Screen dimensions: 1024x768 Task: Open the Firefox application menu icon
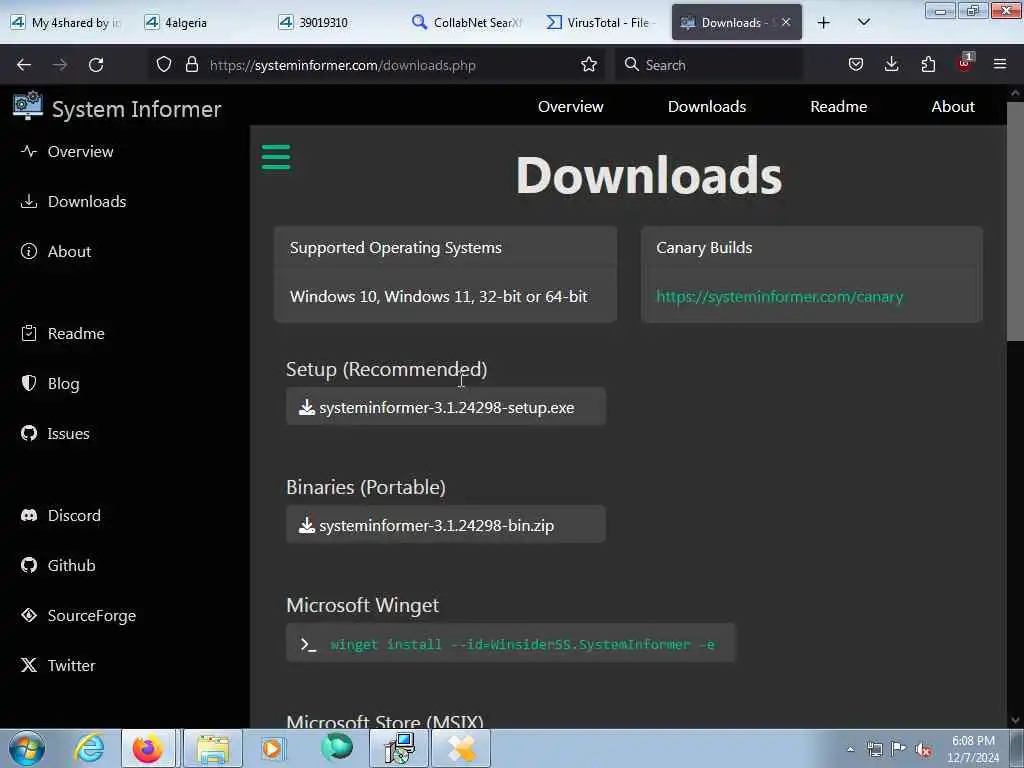[999, 64]
